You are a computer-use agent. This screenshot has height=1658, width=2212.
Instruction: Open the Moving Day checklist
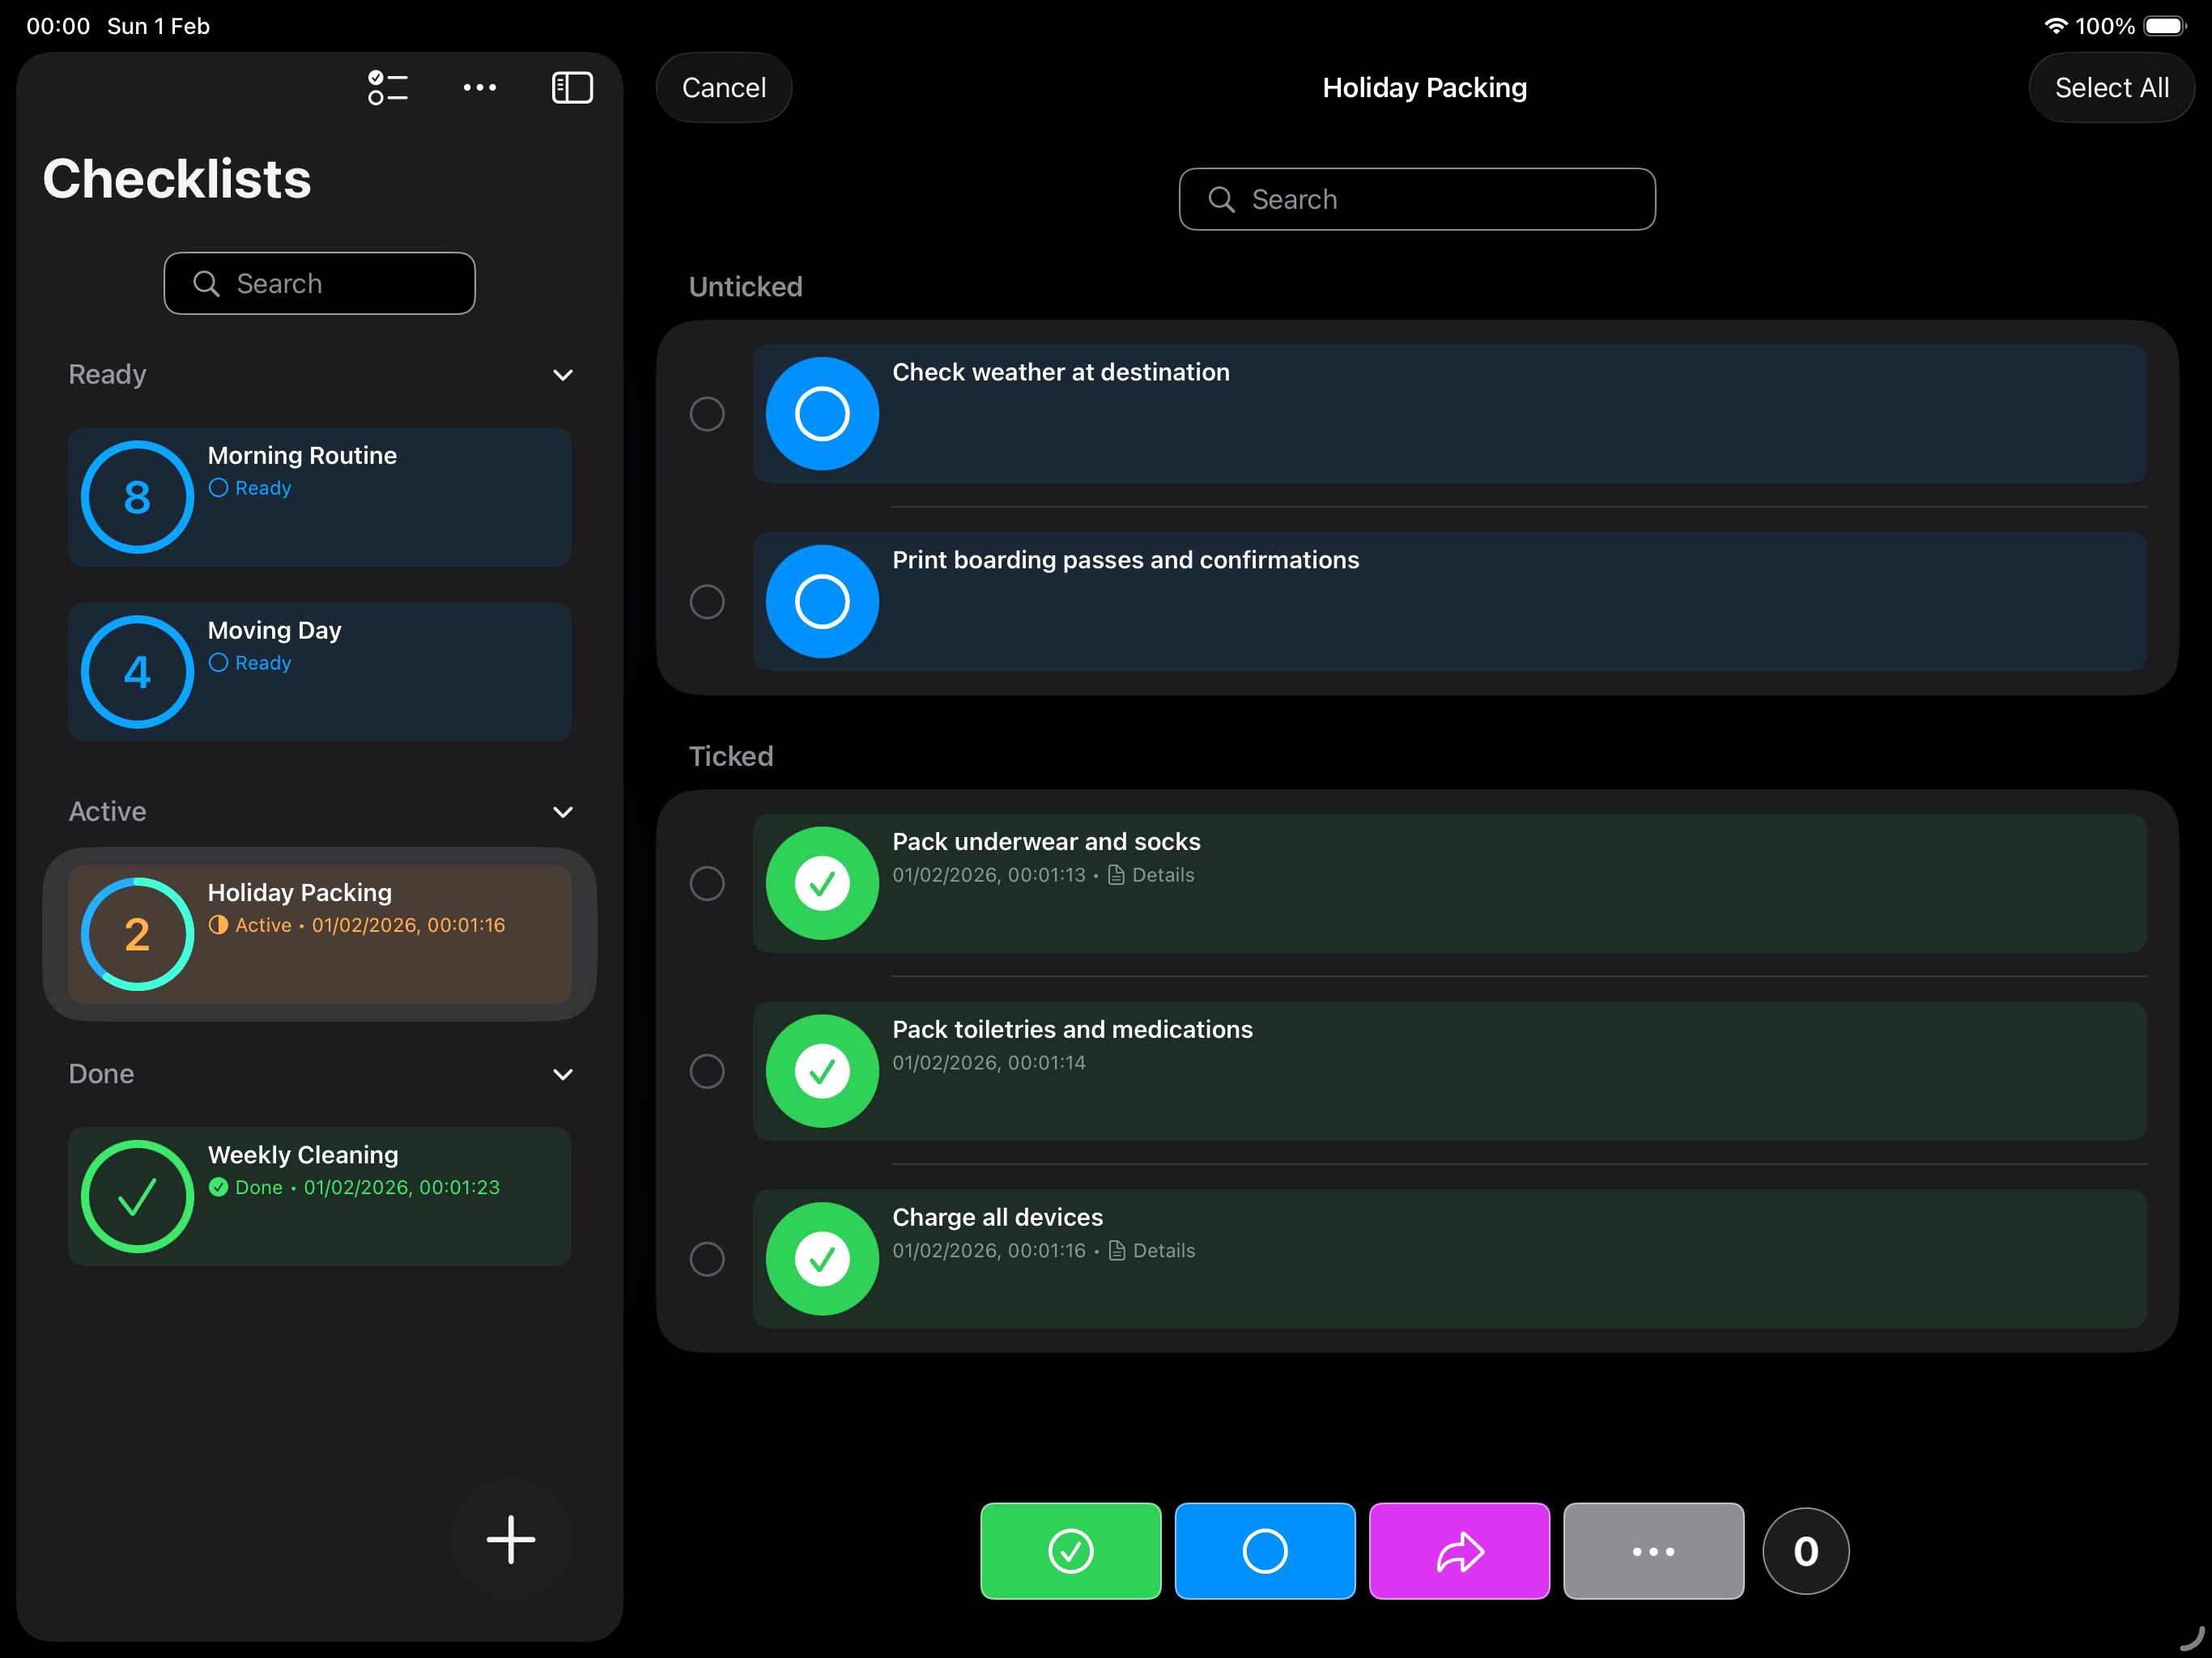[x=320, y=672]
